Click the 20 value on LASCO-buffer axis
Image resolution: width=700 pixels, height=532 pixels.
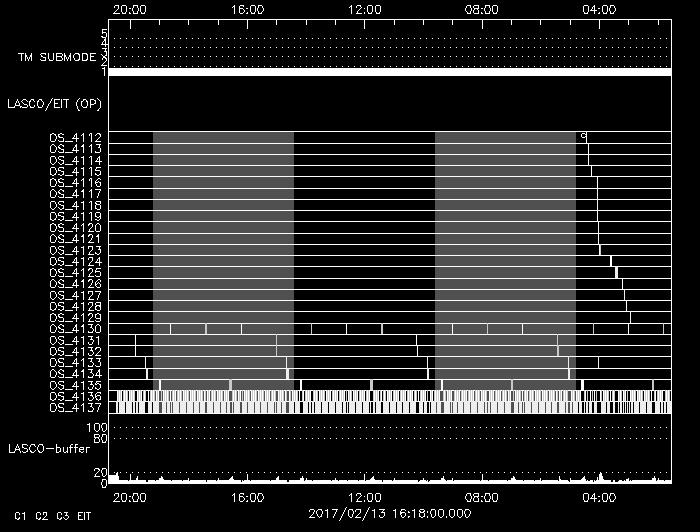[x=100, y=473]
